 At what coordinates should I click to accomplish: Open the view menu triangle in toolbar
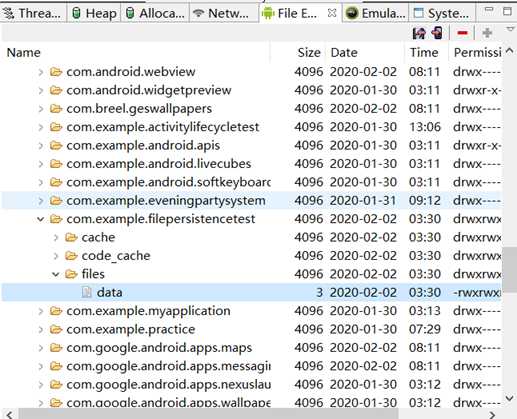pyautogui.click(x=510, y=29)
